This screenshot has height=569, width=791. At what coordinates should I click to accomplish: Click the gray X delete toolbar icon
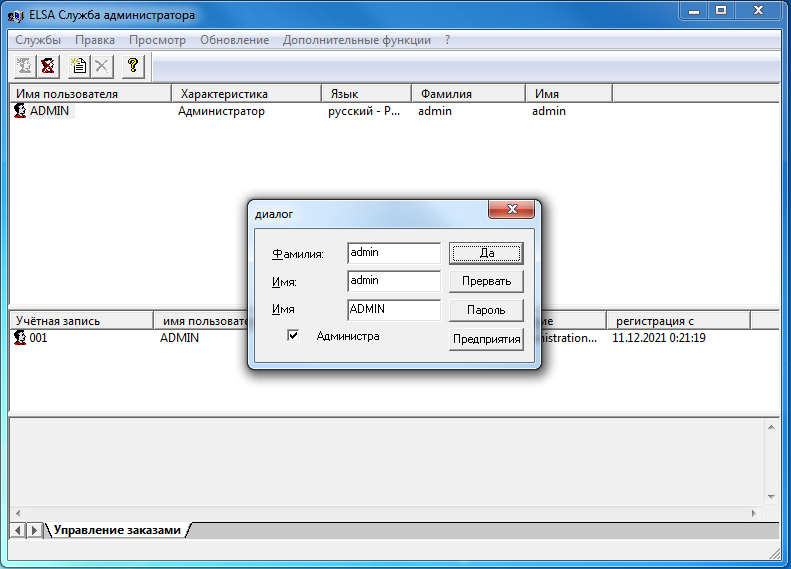click(x=102, y=66)
